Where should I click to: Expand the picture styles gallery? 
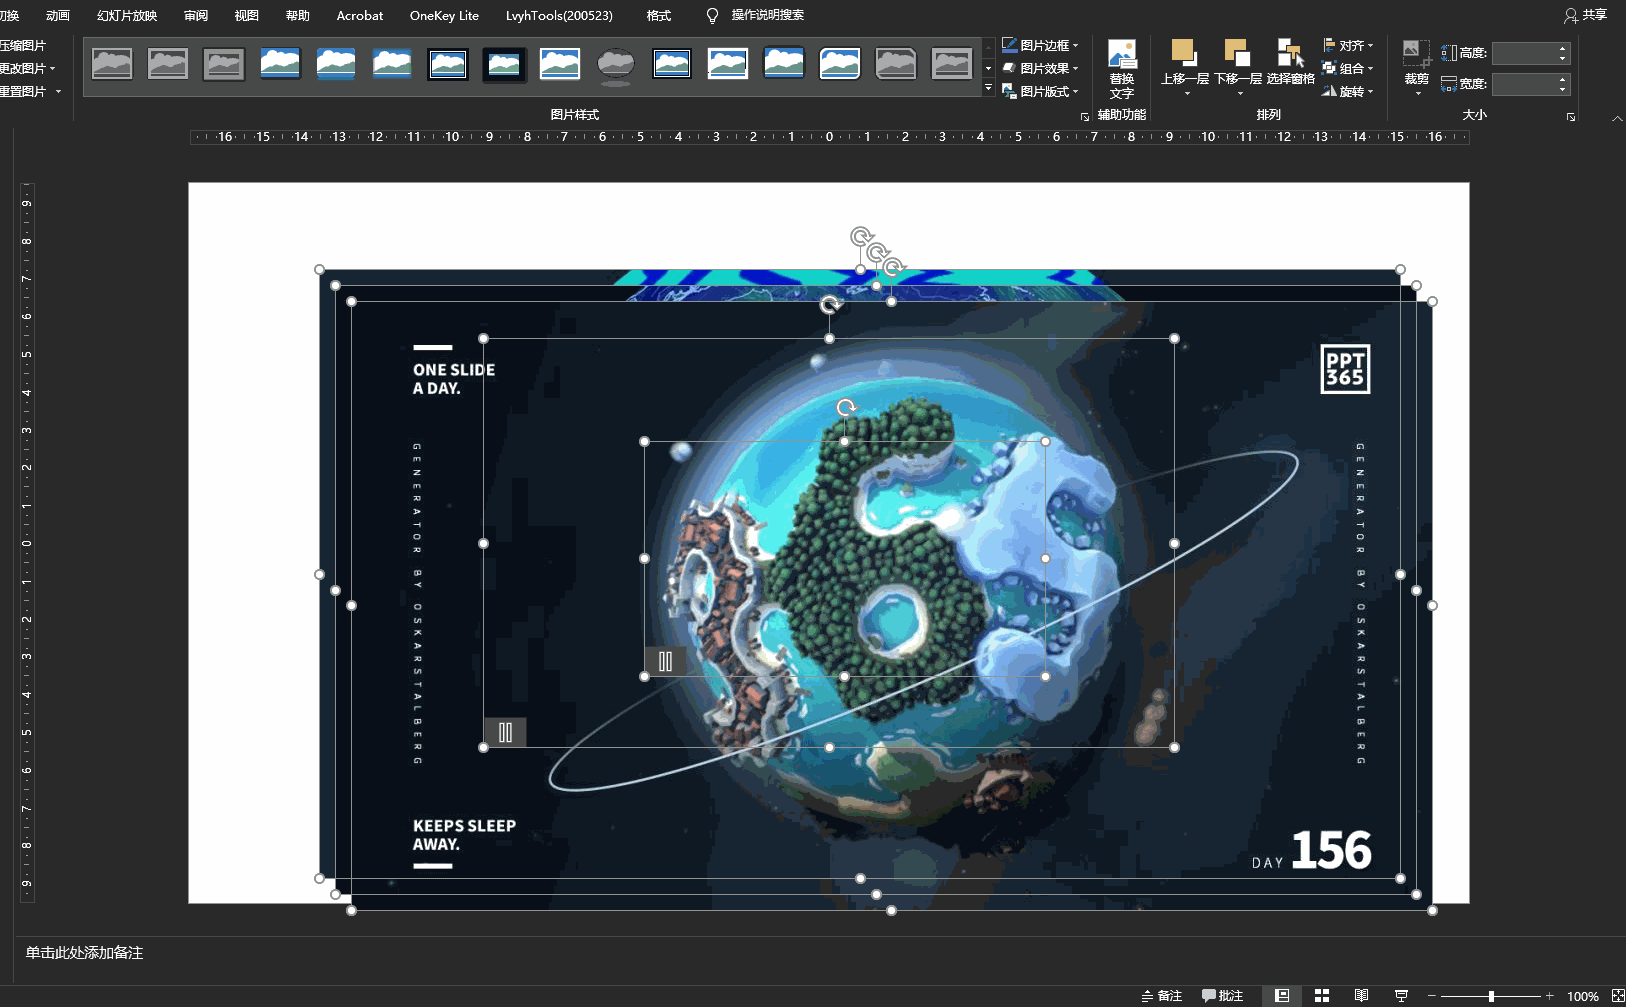(989, 88)
